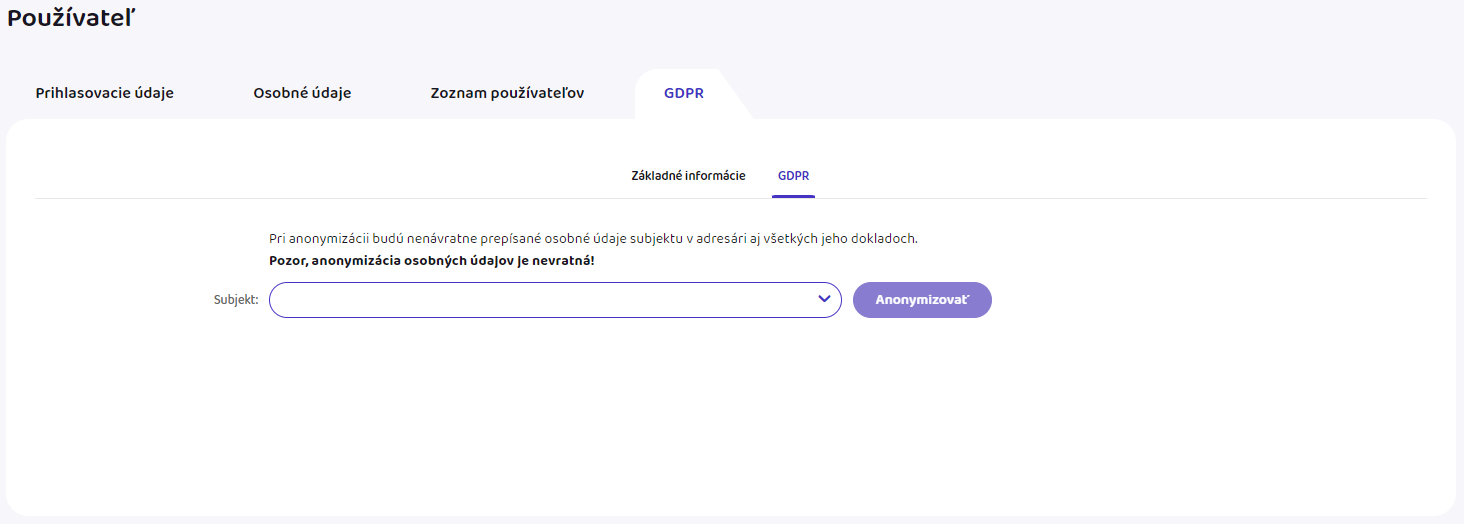Click the bold Pozor anonymization warning
This screenshot has height=524, width=1464.
(x=432, y=261)
